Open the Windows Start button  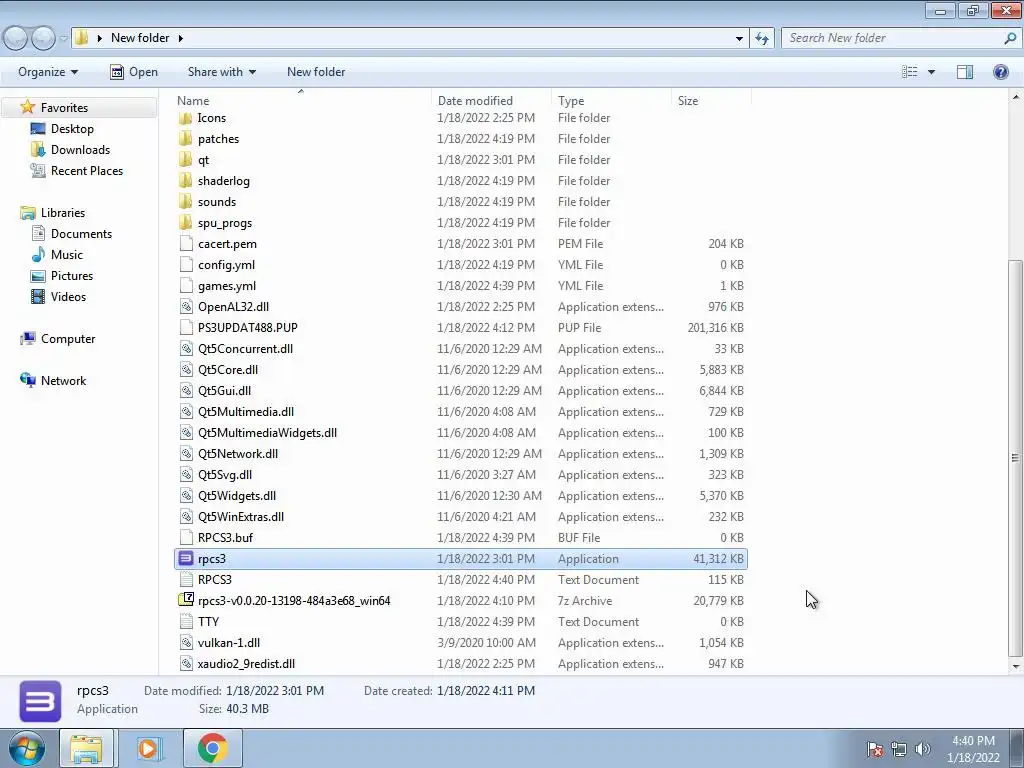[26, 748]
